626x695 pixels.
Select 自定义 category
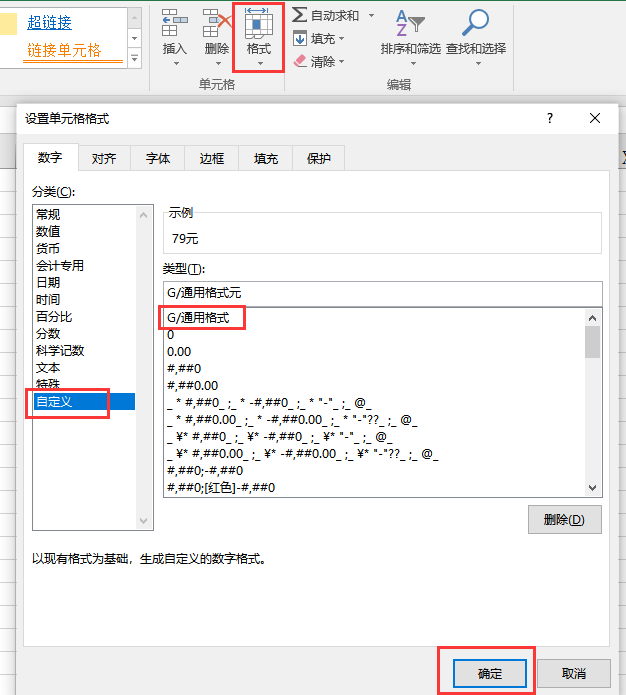84,402
